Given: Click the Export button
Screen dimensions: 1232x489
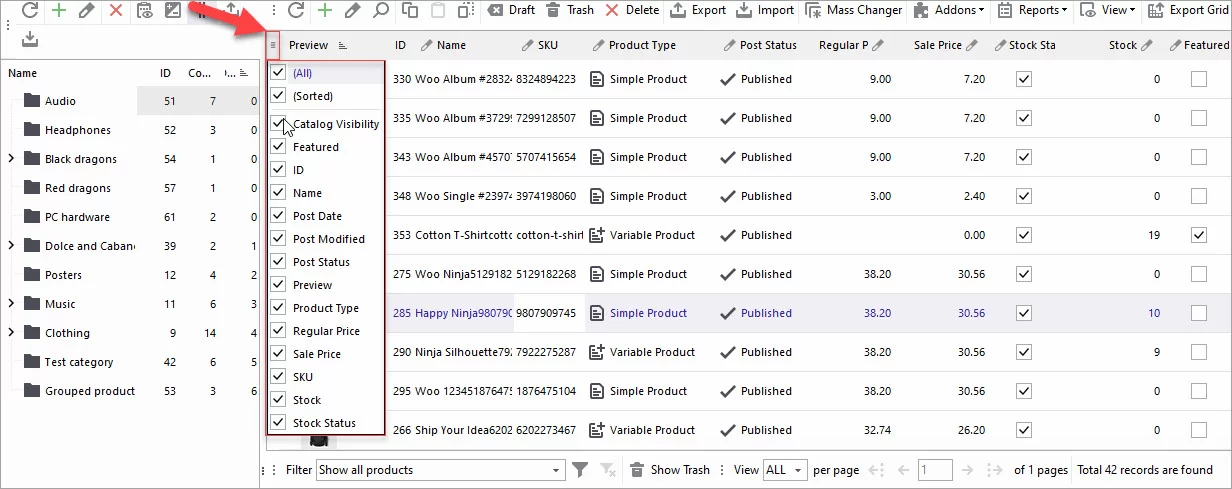Looking at the screenshot, I should pos(697,10).
